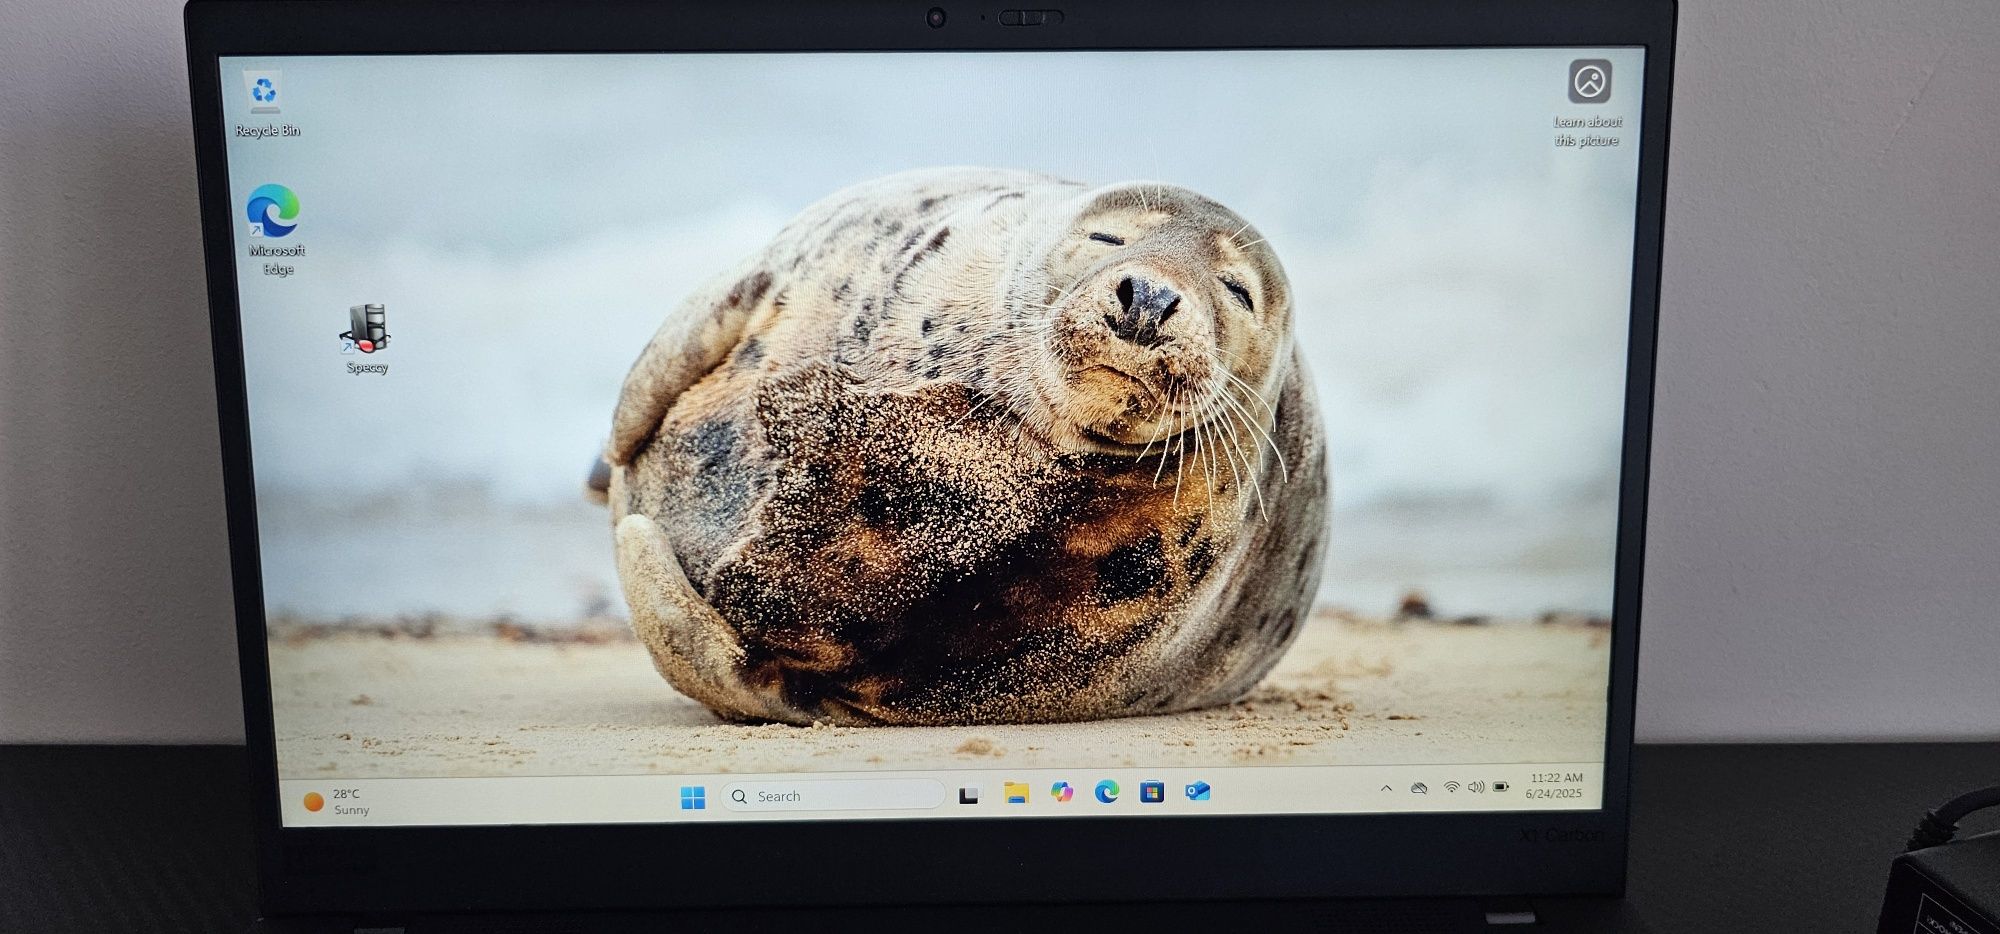
Task: Open the Windows Start menu
Action: [x=692, y=797]
